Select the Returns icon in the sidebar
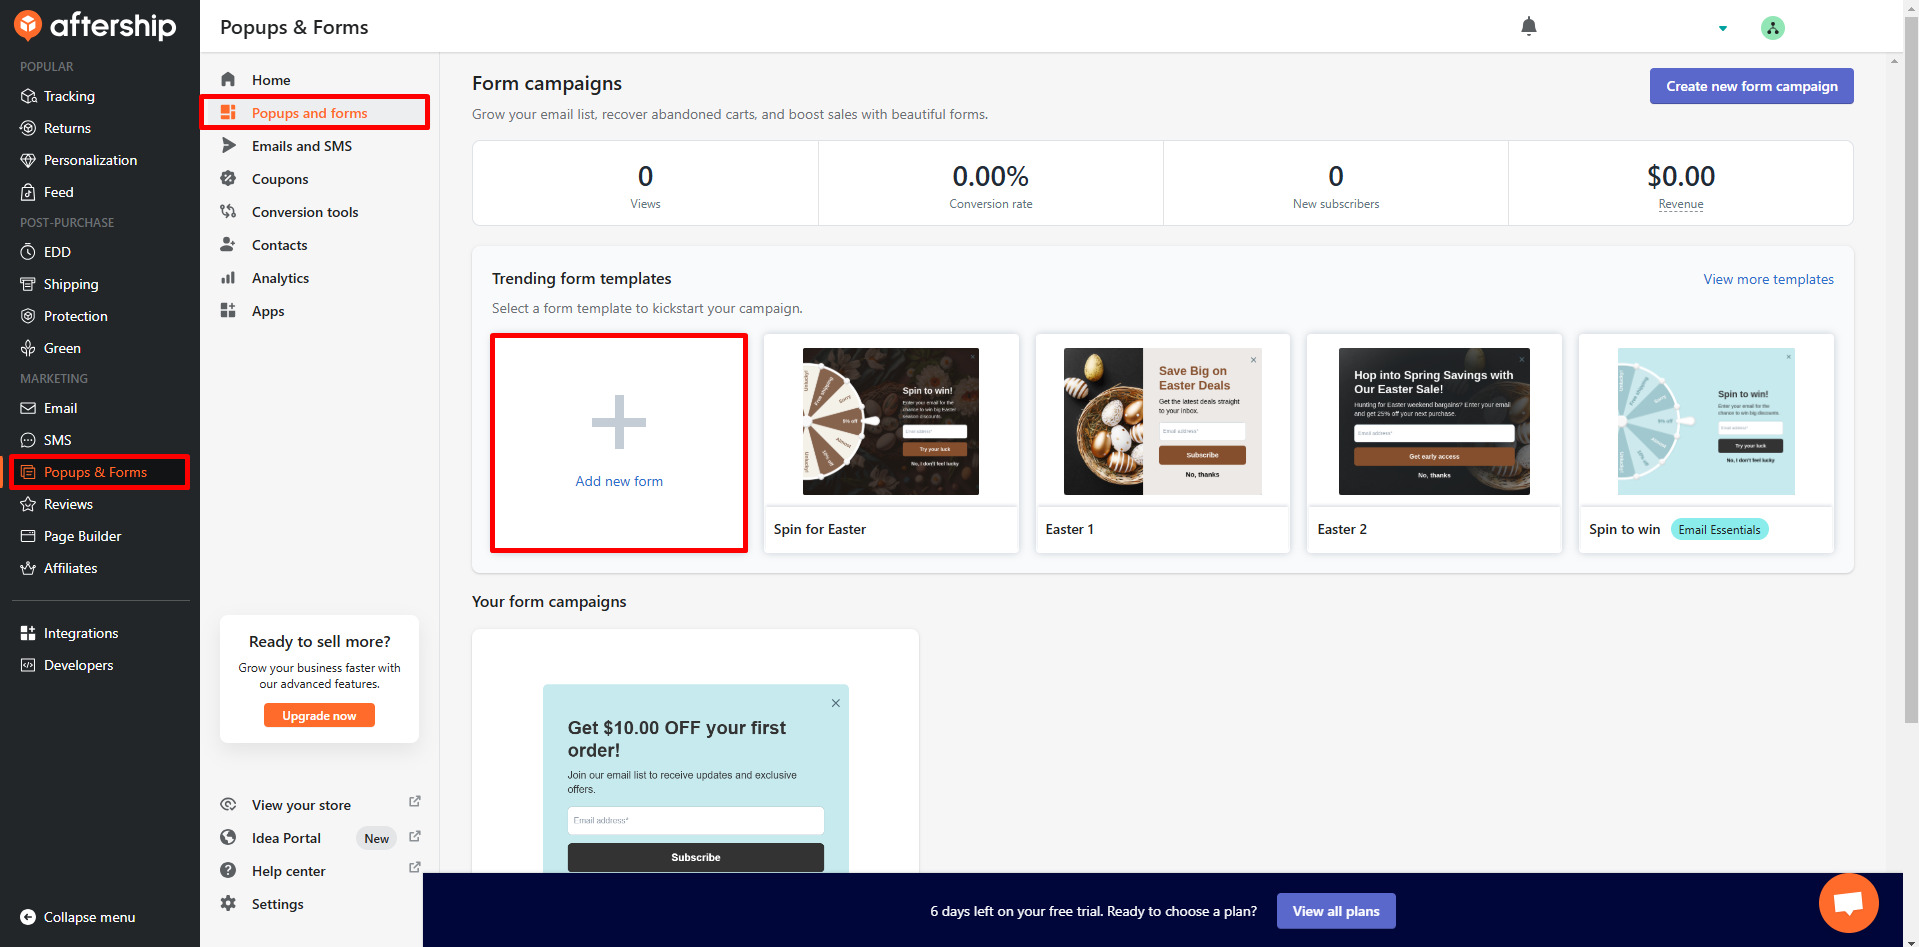Viewport: 1919px width, 947px height. [28, 128]
